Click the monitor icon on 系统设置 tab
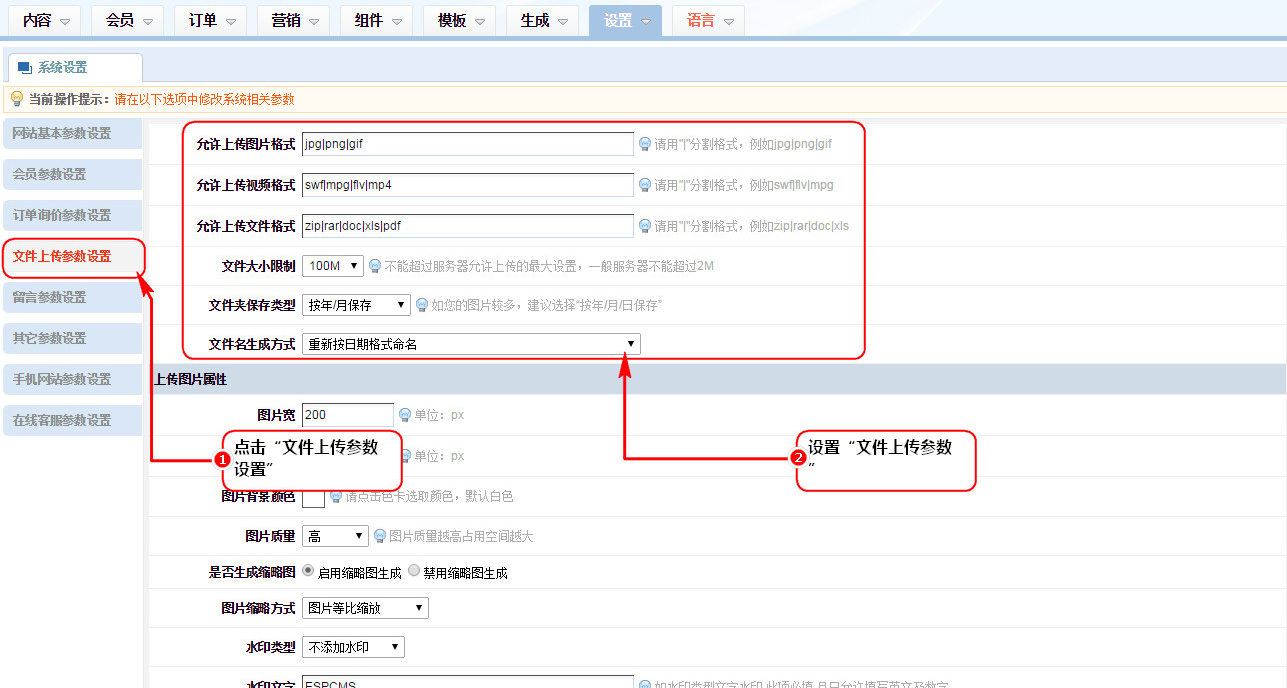Screen dimensions: 1287x688 point(25,68)
